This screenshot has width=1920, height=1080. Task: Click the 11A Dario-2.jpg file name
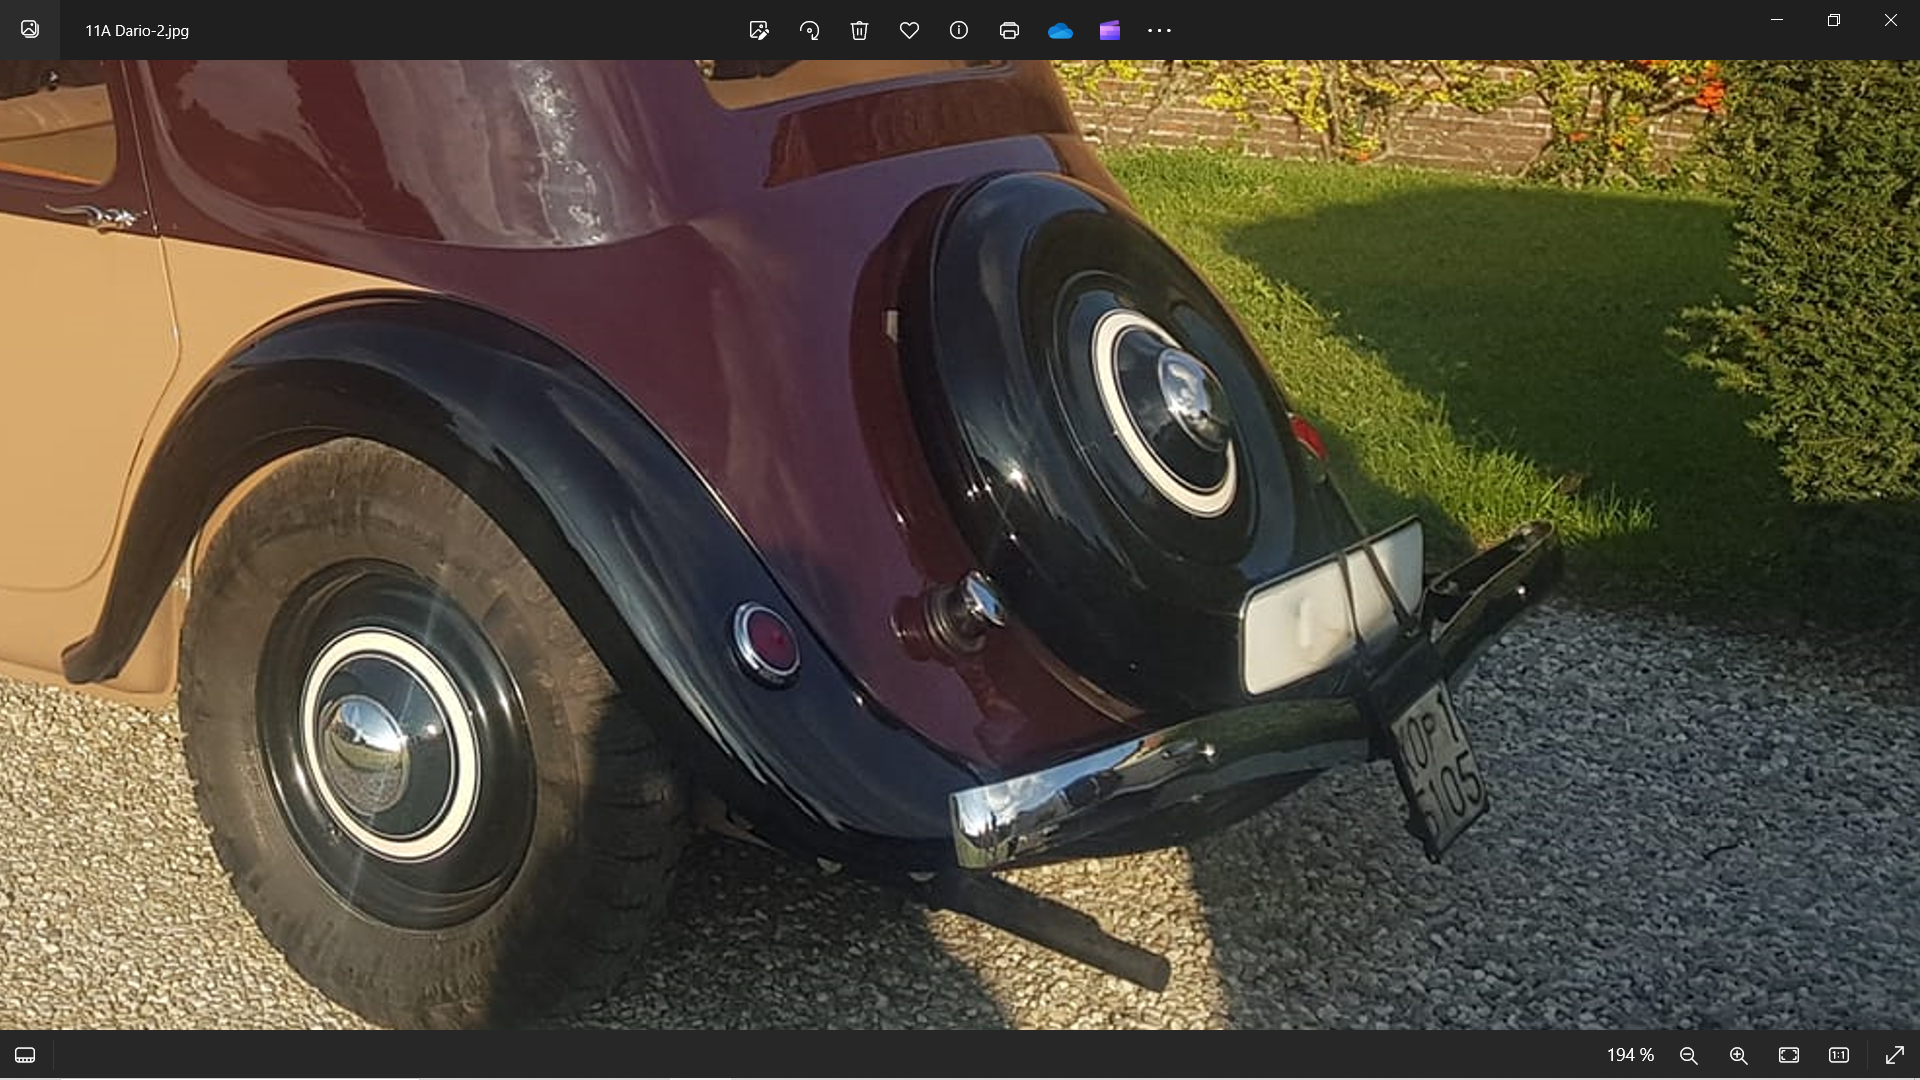(x=137, y=30)
